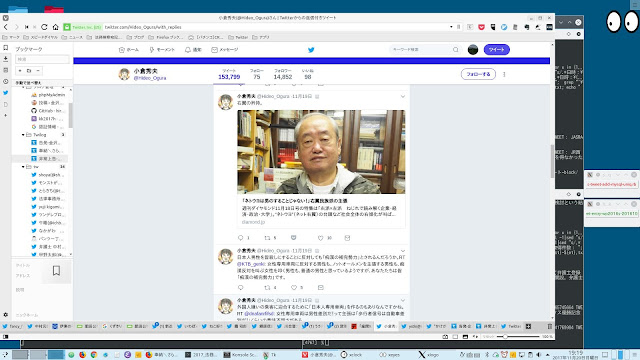Open the address bar history dropdown arrow
The image size is (640, 360).
click(x=451, y=27)
